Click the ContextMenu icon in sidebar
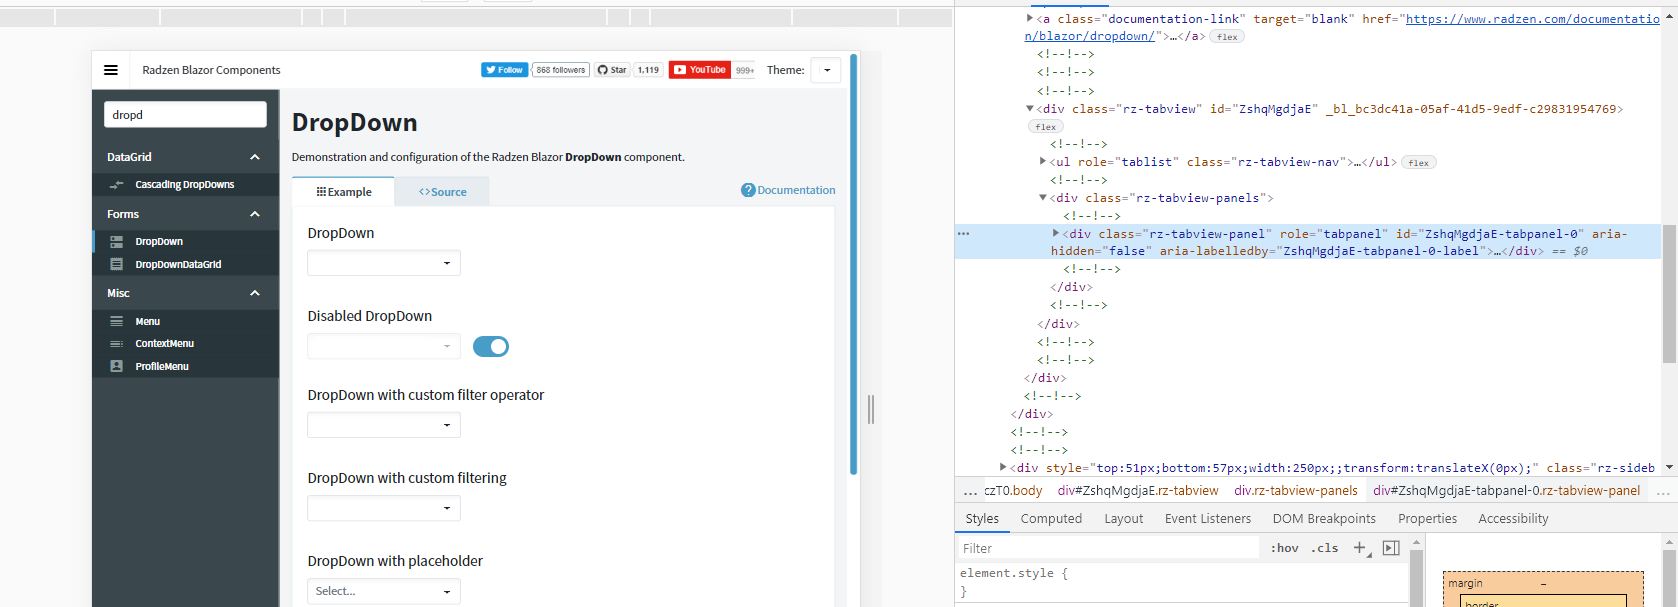The width and height of the screenshot is (1678, 607). (x=117, y=344)
